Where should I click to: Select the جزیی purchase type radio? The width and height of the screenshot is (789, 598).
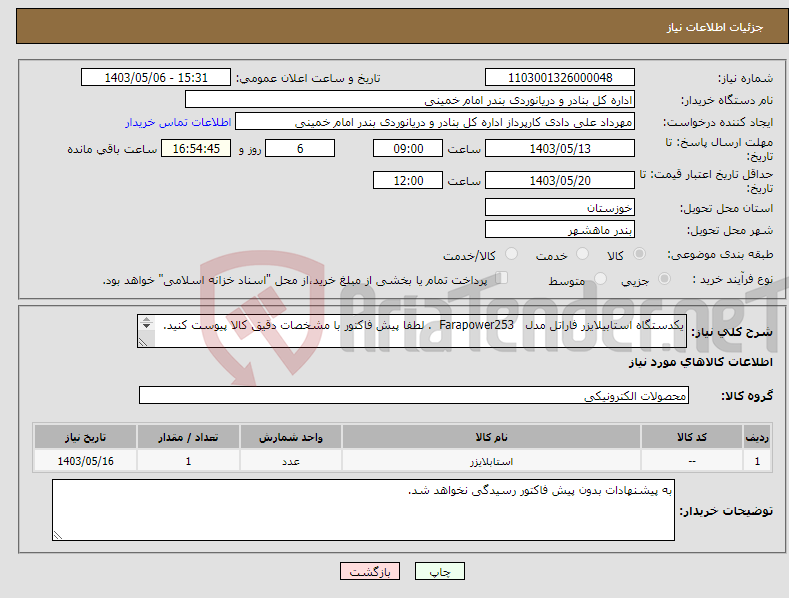click(664, 278)
